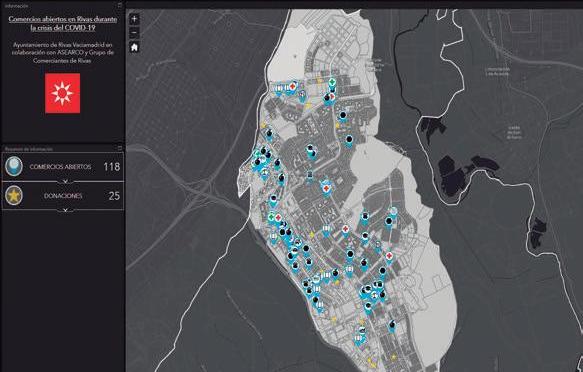Click the red Rivas sun logo

click(x=62, y=93)
